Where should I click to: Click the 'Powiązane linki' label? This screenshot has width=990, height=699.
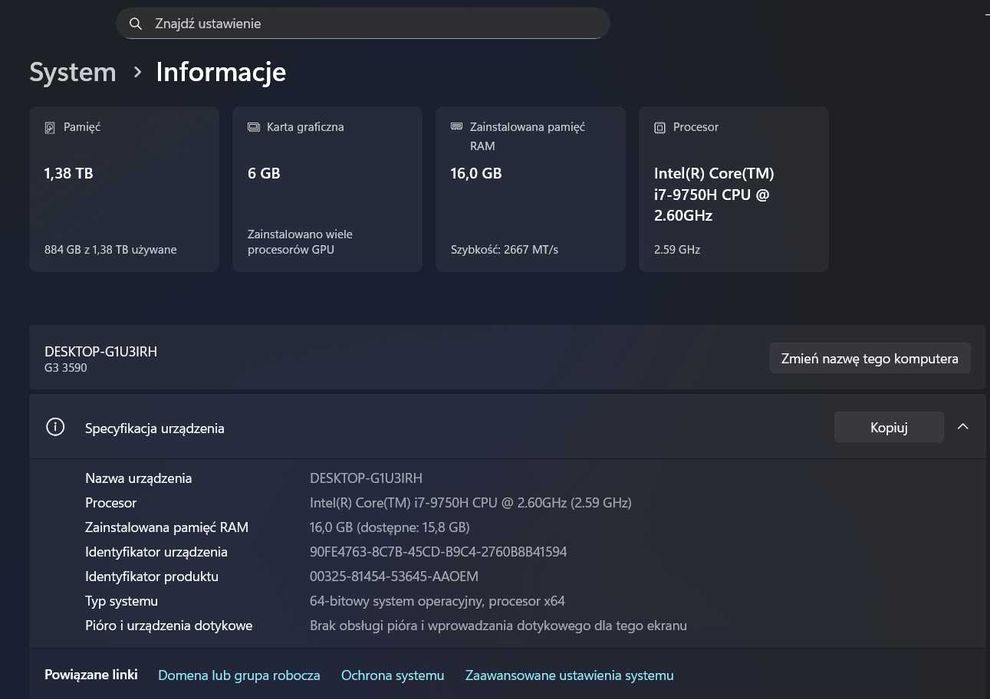(x=91, y=674)
